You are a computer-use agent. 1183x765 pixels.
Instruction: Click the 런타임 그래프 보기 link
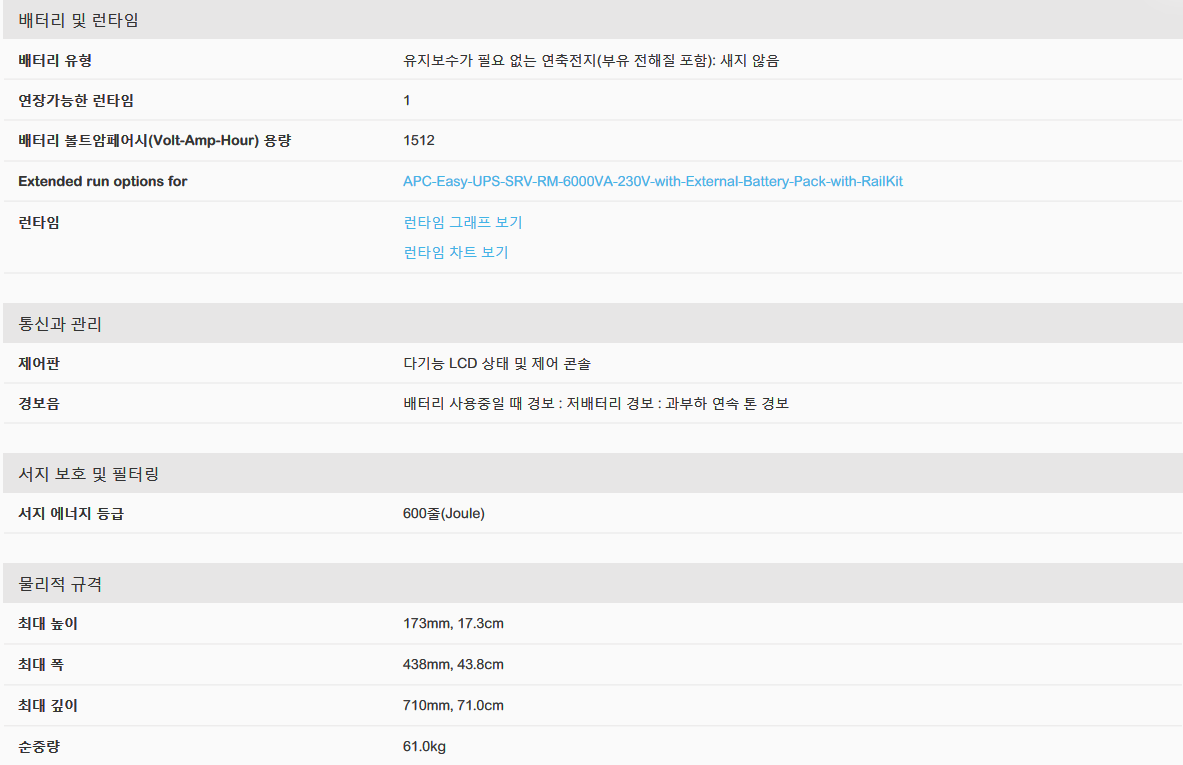[x=462, y=222]
